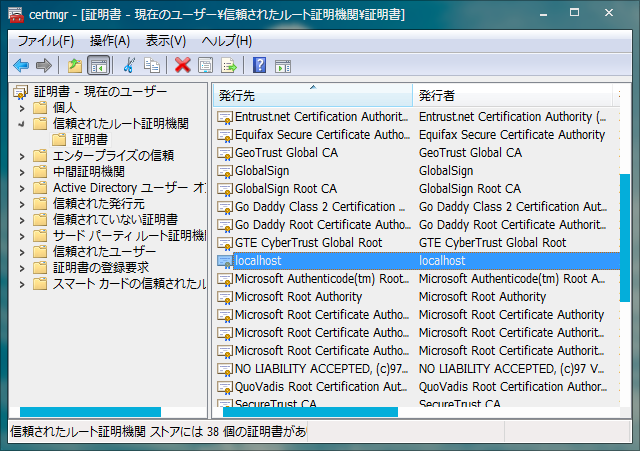Expand the 中間証明機関 node
640x451 pixels.
[22, 173]
